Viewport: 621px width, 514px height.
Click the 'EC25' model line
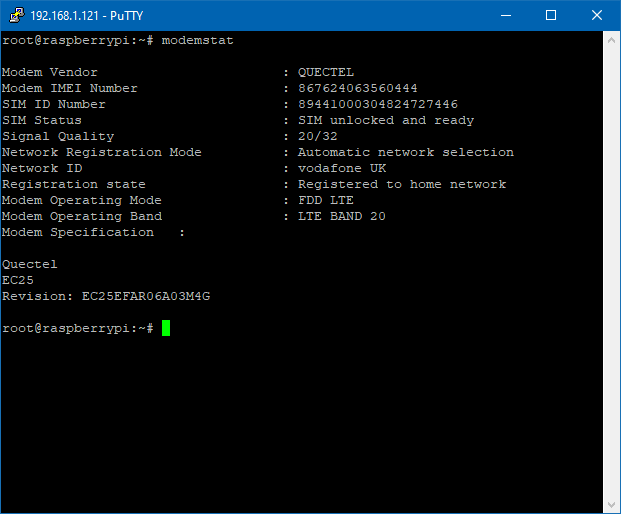[x=18, y=280]
